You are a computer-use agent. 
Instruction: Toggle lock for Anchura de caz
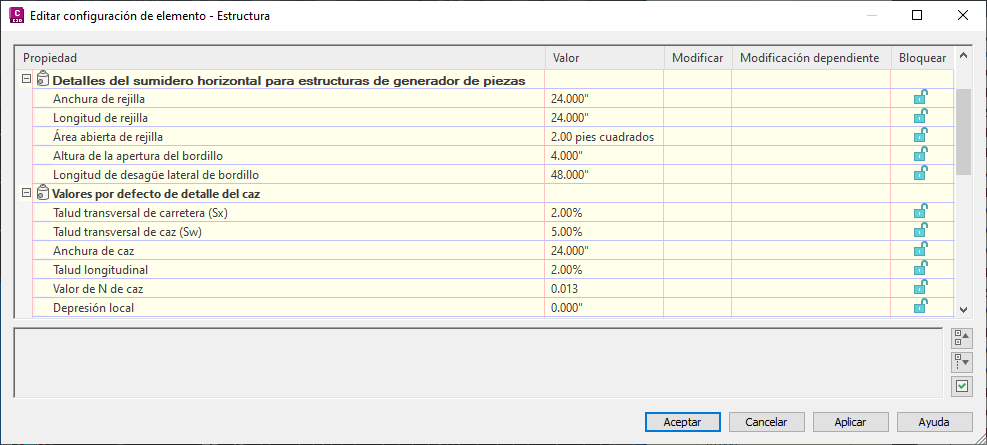[x=920, y=250]
